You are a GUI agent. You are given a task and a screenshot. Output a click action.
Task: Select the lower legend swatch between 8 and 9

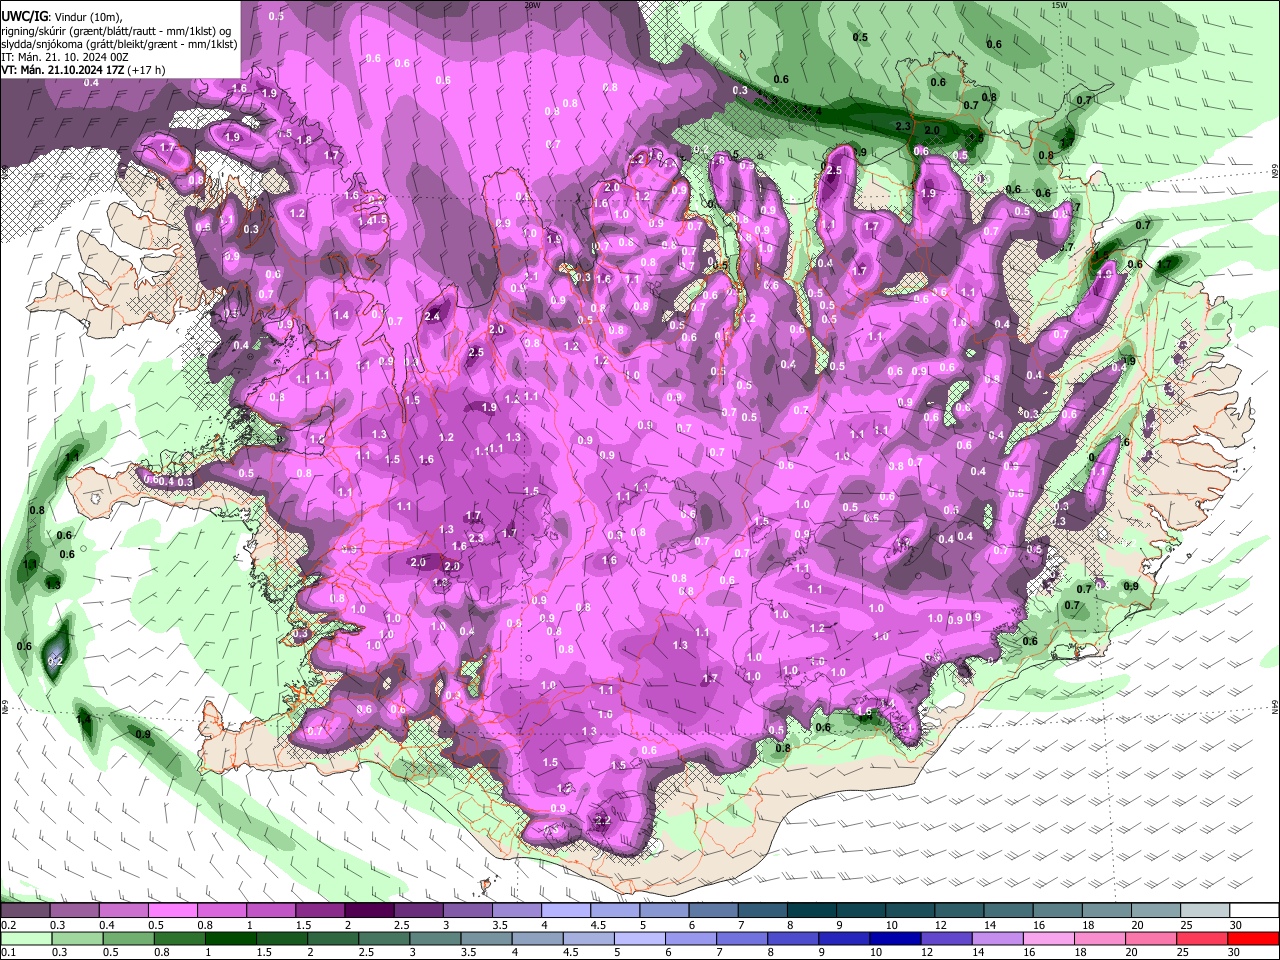[794, 938]
